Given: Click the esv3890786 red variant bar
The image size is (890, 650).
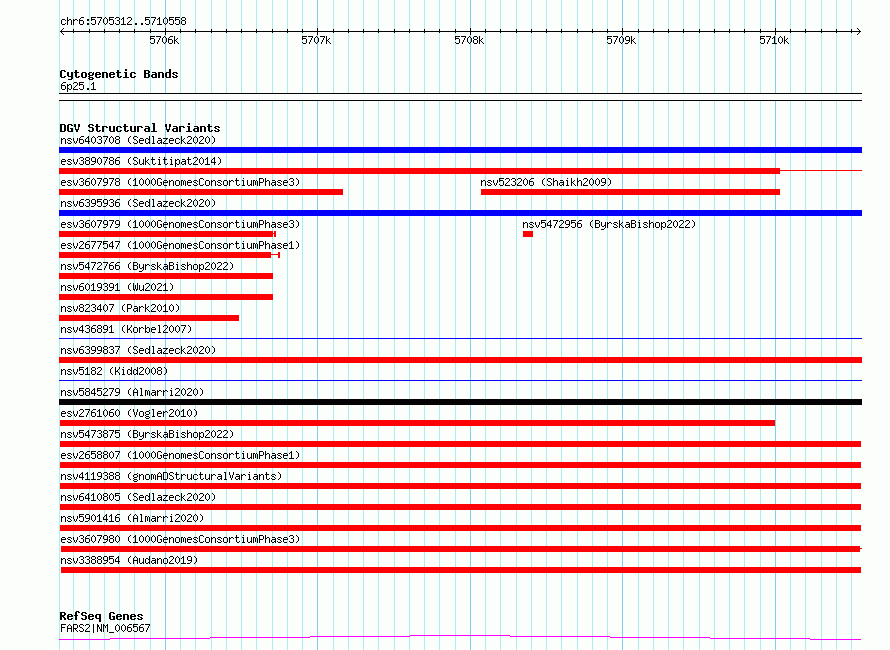Looking at the screenshot, I should (419, 171).
